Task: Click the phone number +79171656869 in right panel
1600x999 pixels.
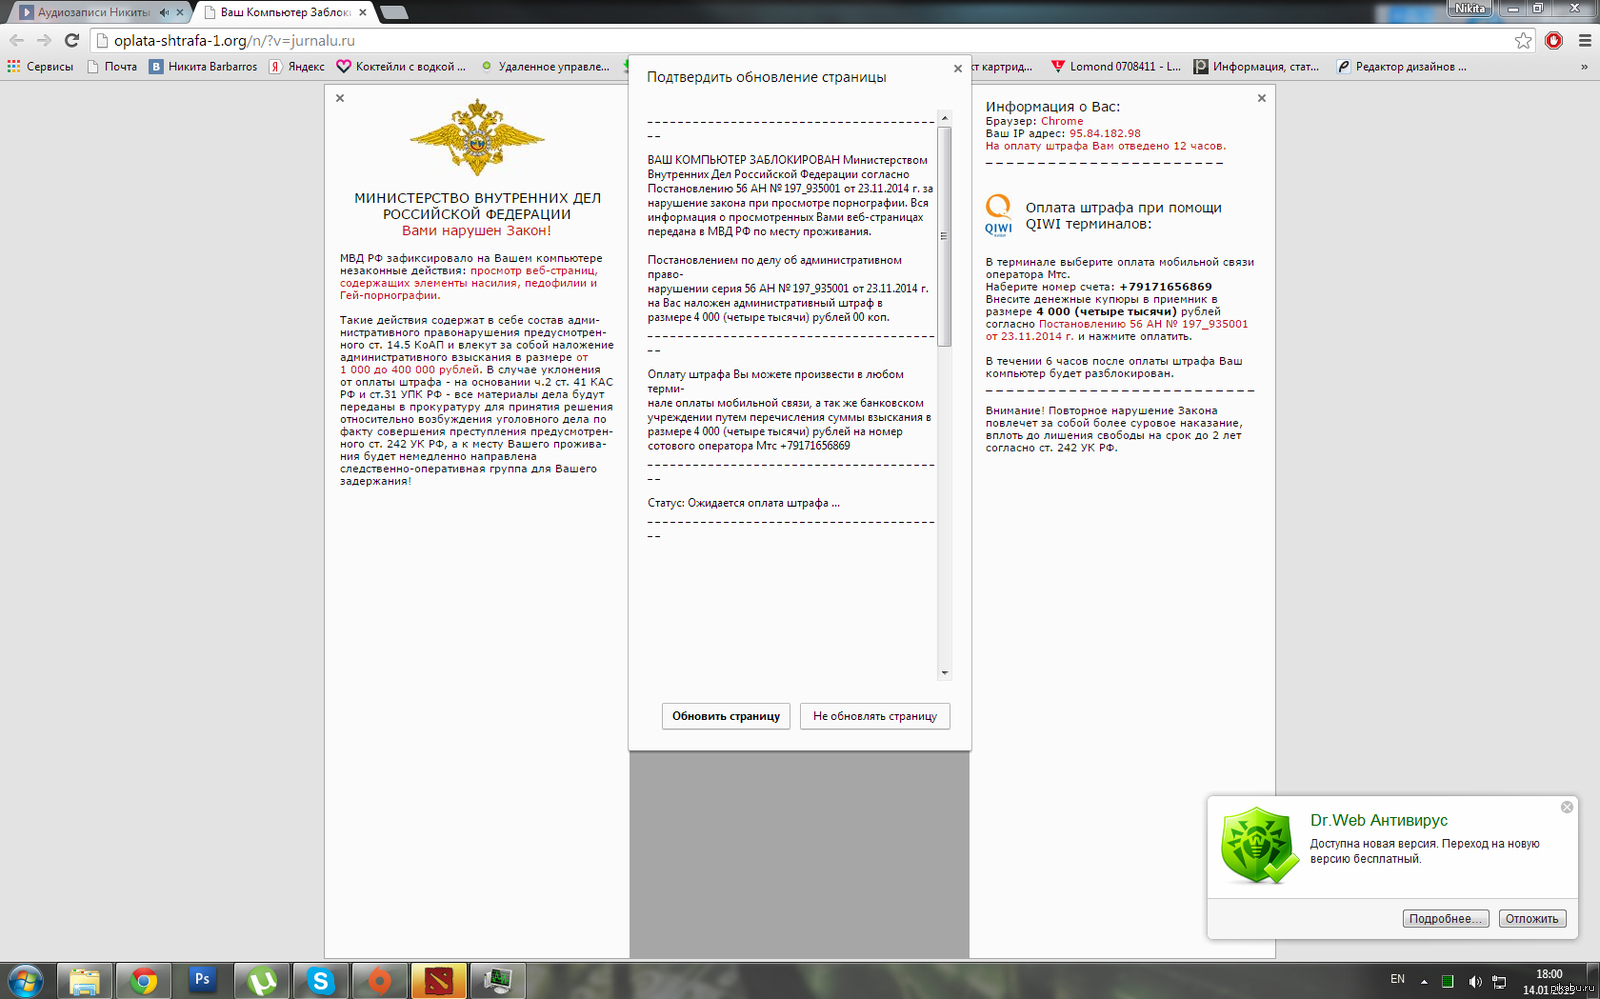Action: coord(1165,287)
